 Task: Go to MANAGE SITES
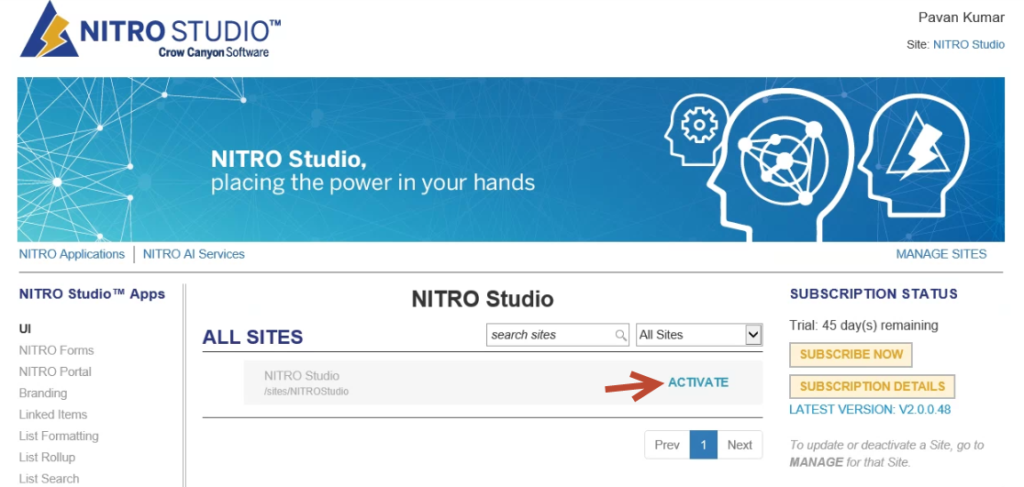(x=941, y=254)
